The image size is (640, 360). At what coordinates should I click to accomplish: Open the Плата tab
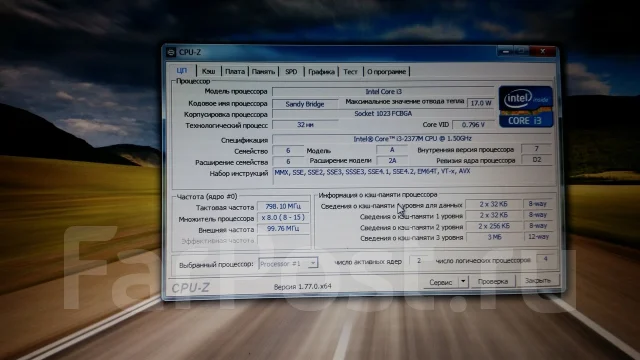tap(235, 71)
